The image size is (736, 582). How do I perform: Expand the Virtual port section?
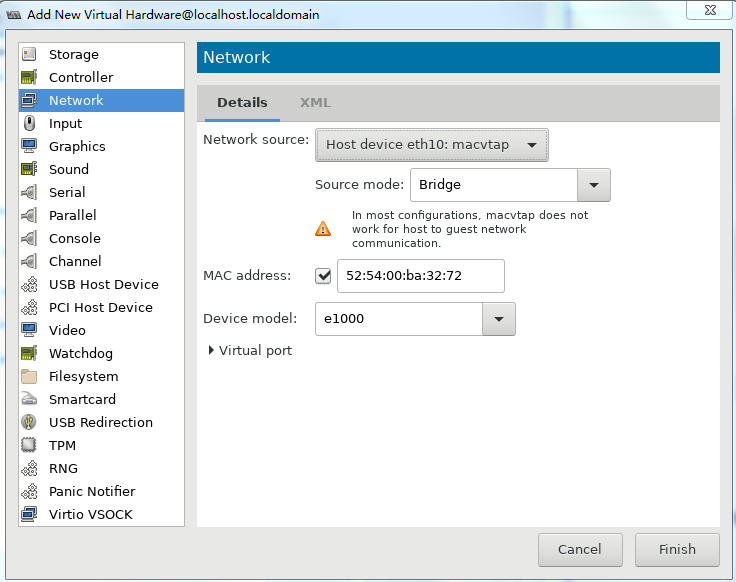coord(250,350)
